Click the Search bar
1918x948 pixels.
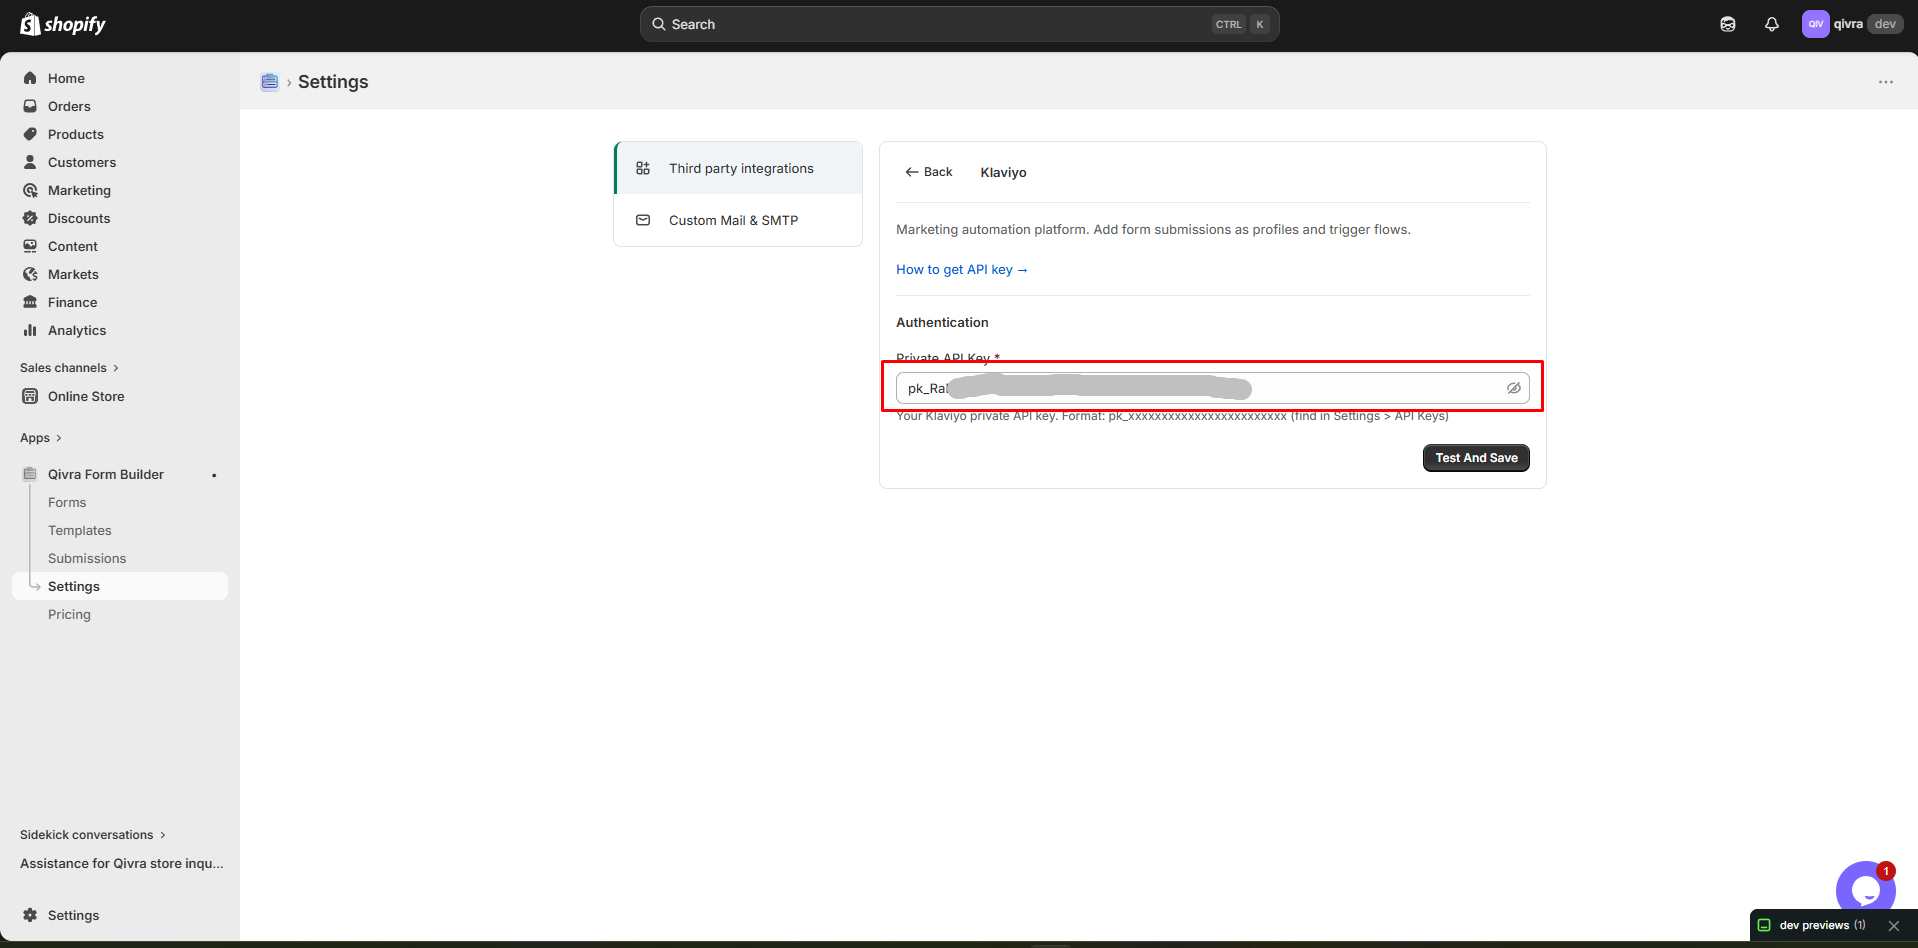pos(959,24)
